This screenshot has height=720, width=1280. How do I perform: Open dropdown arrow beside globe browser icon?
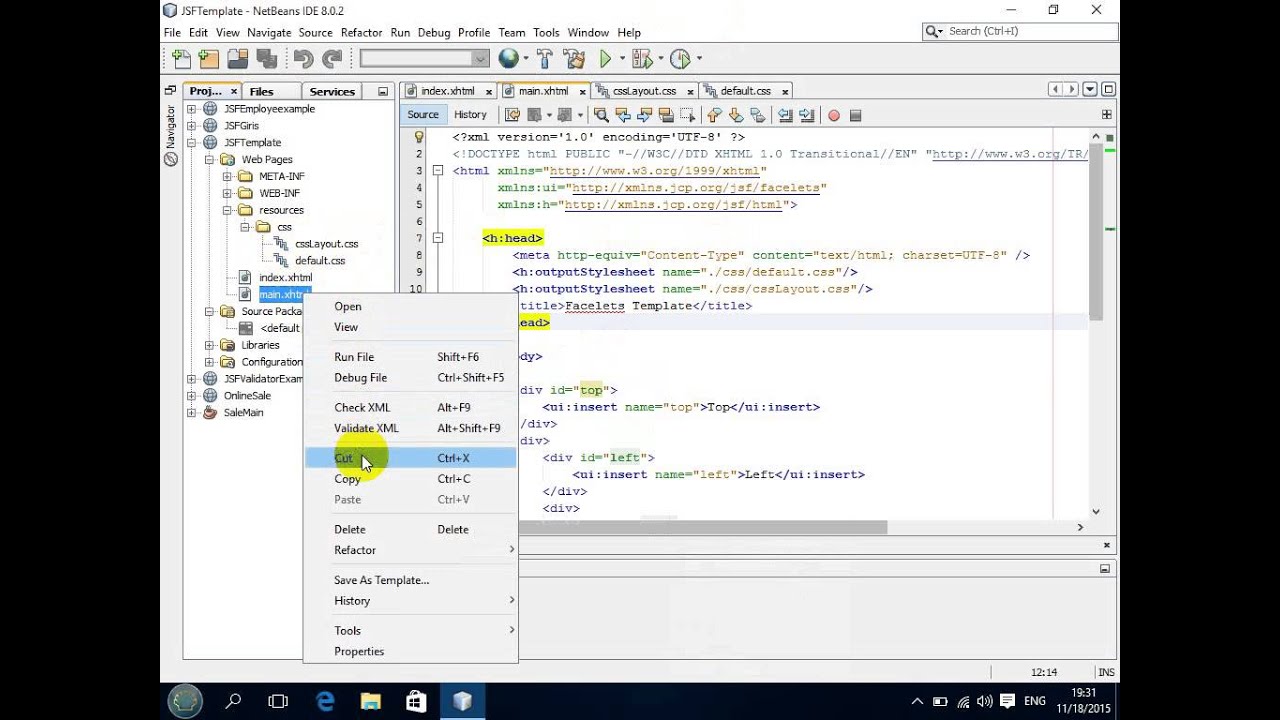(525, 59)
